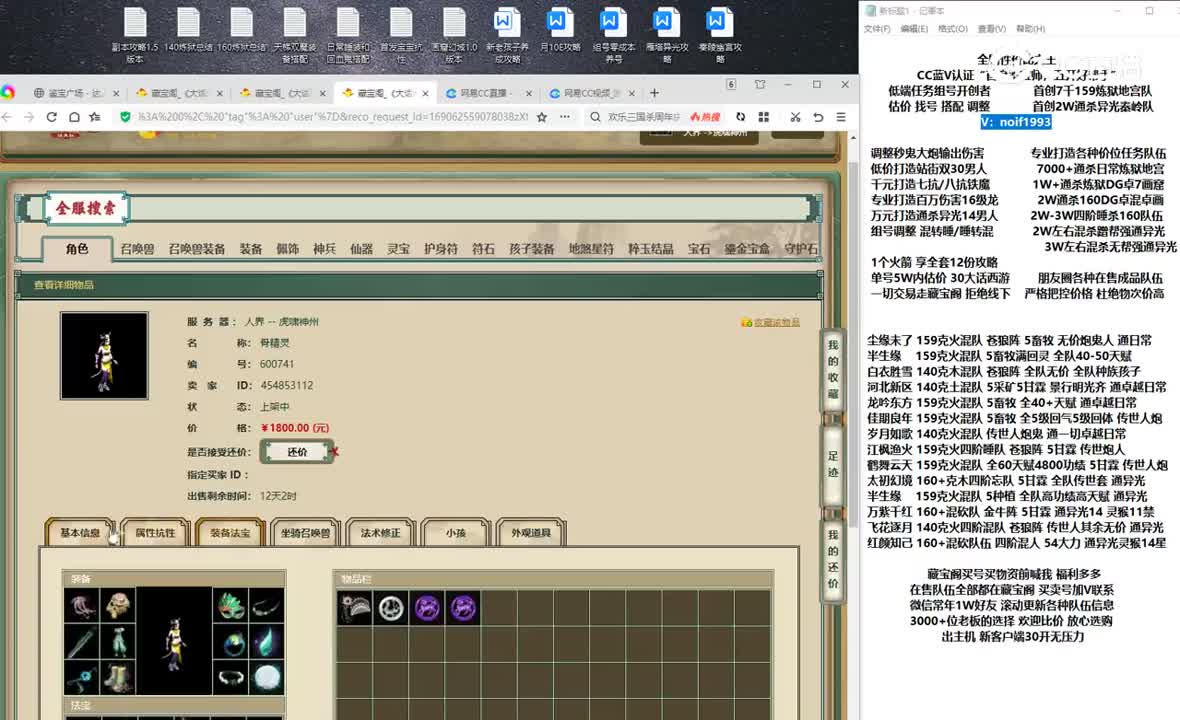Open the 属性抗性 detail tab

155,533
